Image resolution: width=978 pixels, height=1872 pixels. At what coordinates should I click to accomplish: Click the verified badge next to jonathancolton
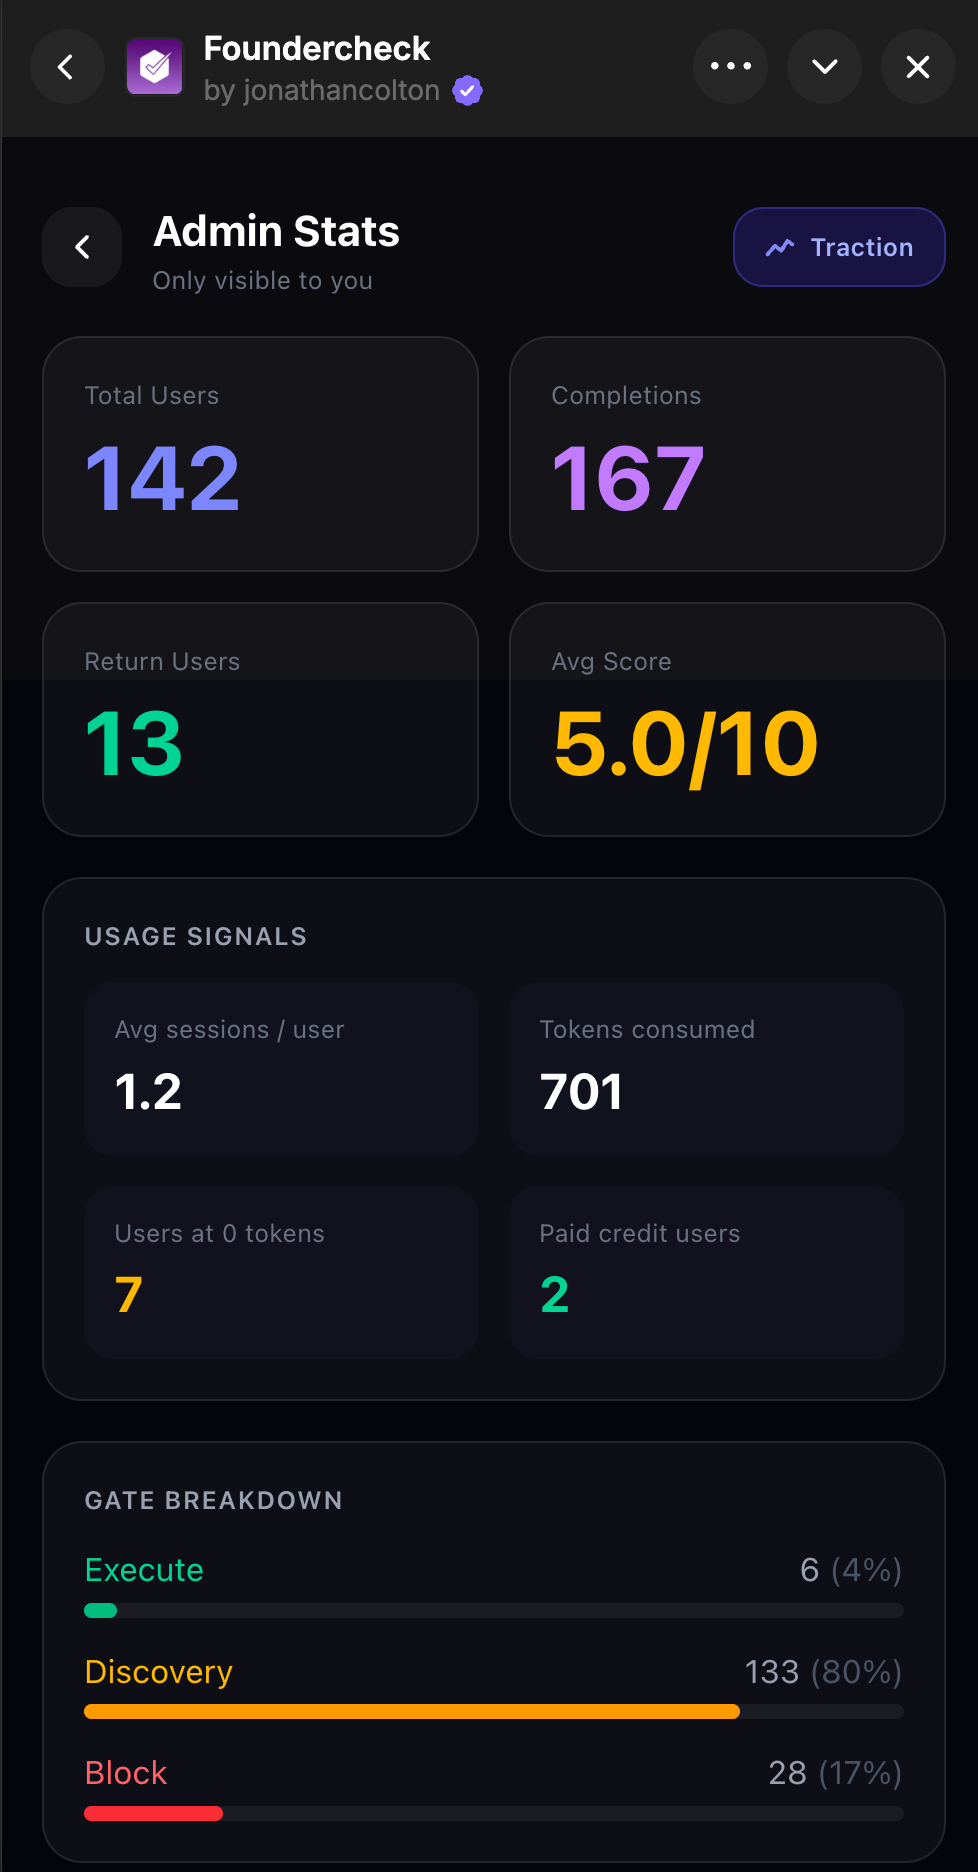pos(467,91)
